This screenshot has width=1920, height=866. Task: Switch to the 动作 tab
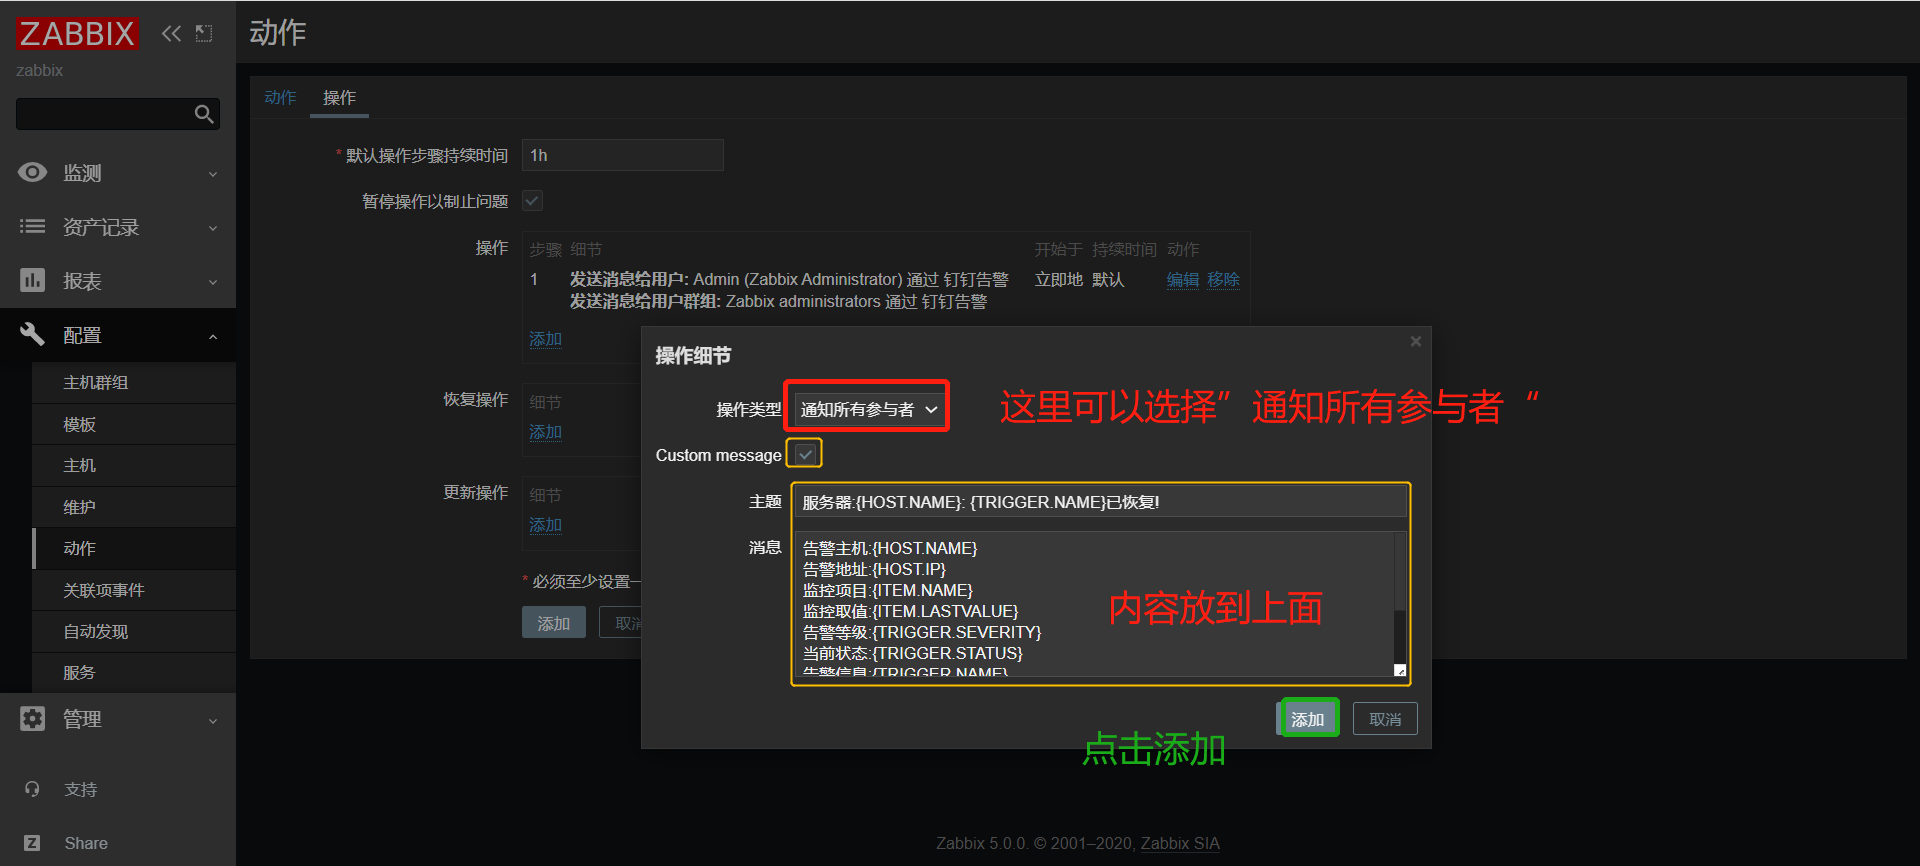coord(280,98)
